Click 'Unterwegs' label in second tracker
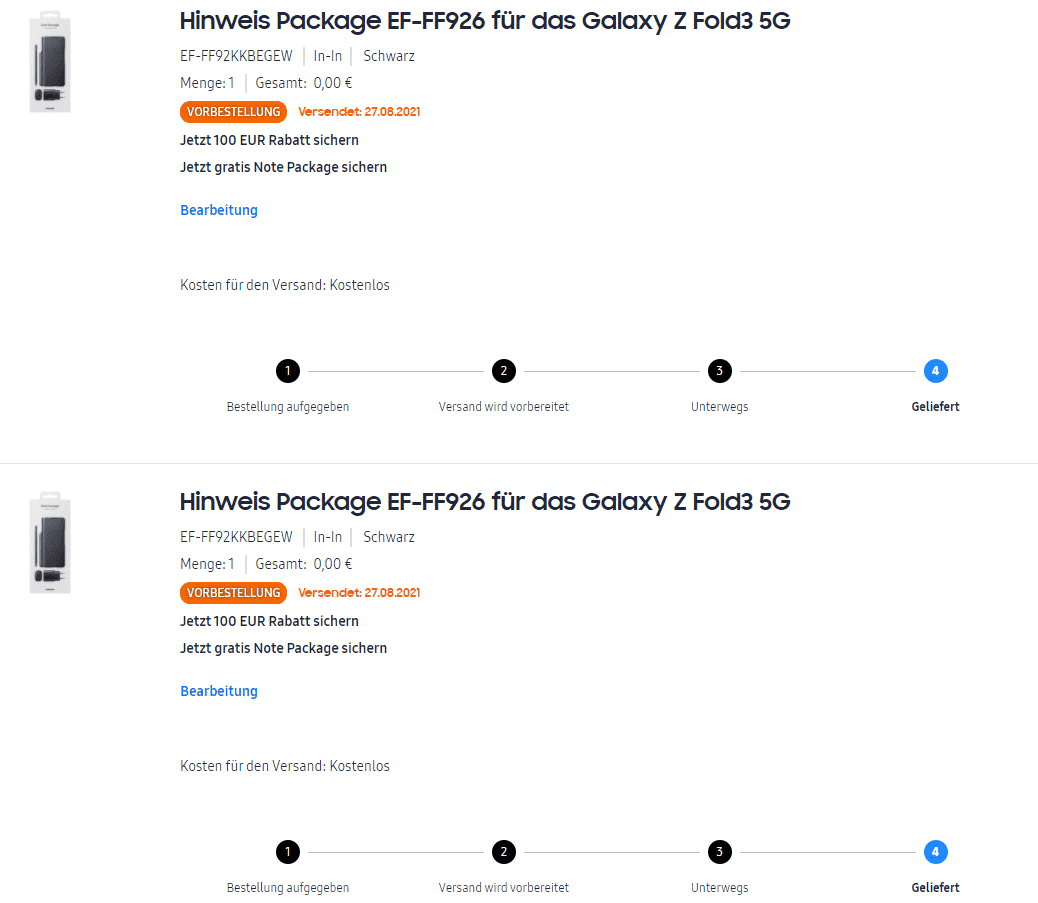 [720, 888]
